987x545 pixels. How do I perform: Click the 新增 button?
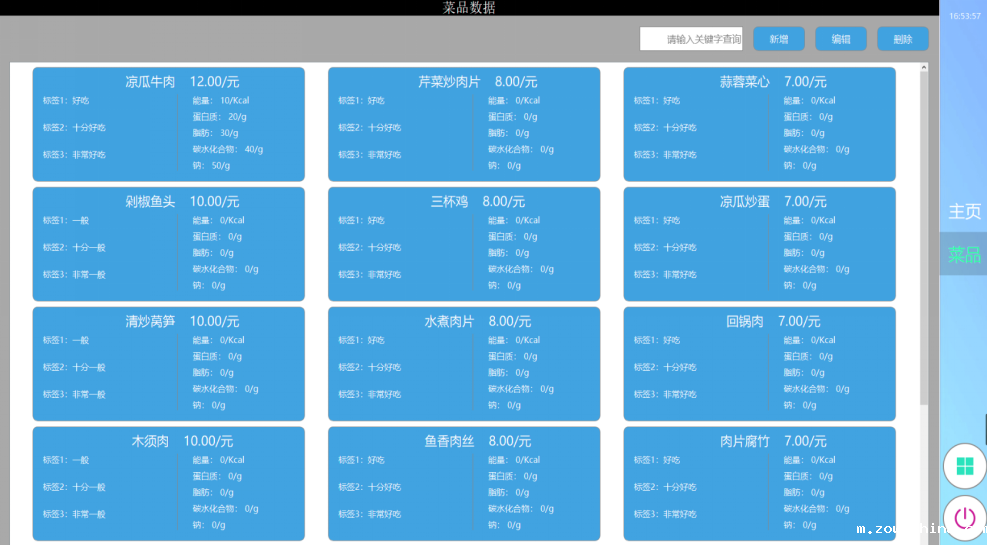pyautogui.click(x=778, y=39)
